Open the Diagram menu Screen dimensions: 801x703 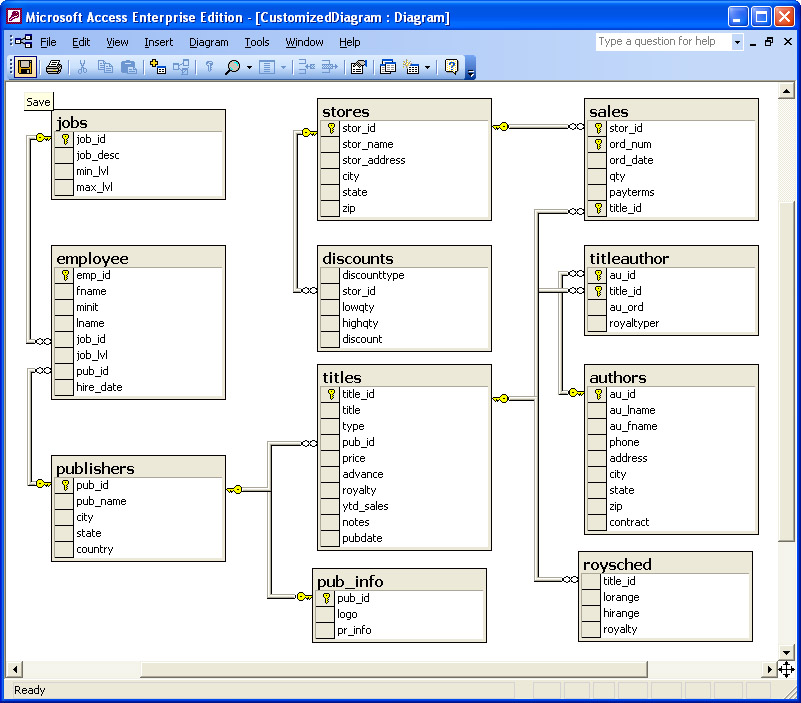(x=208, y=42)
